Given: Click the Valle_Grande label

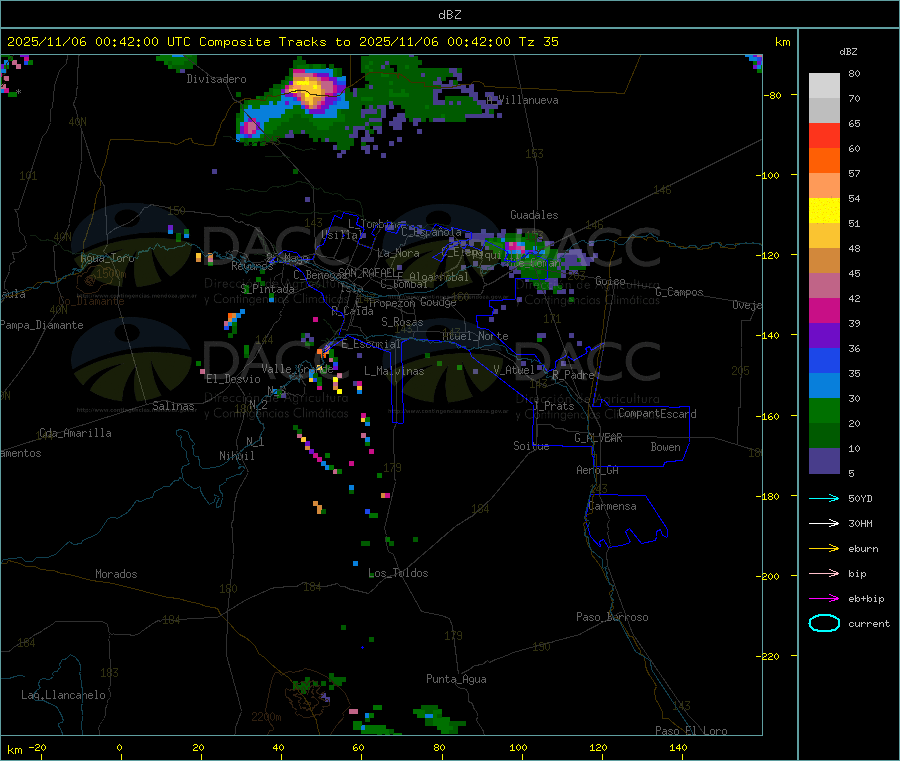Looking at the screenshot, I should click(x=297, y=369).
